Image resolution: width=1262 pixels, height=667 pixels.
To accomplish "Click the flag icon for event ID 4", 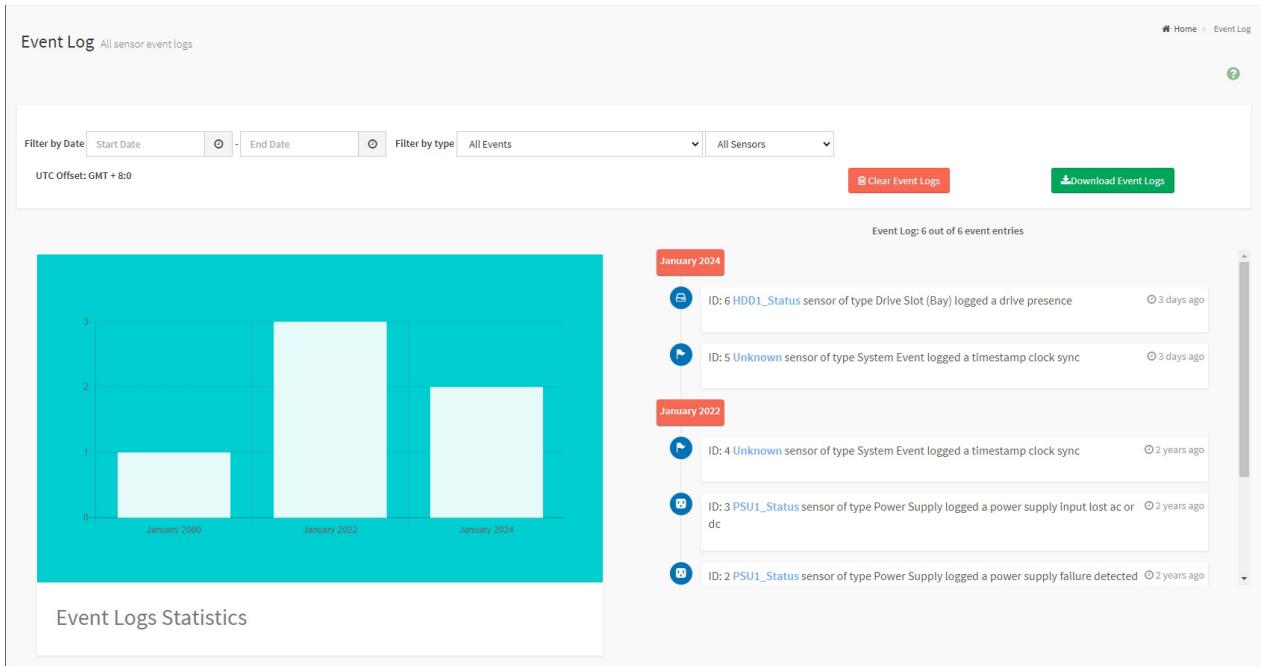I will coord(681,449).
